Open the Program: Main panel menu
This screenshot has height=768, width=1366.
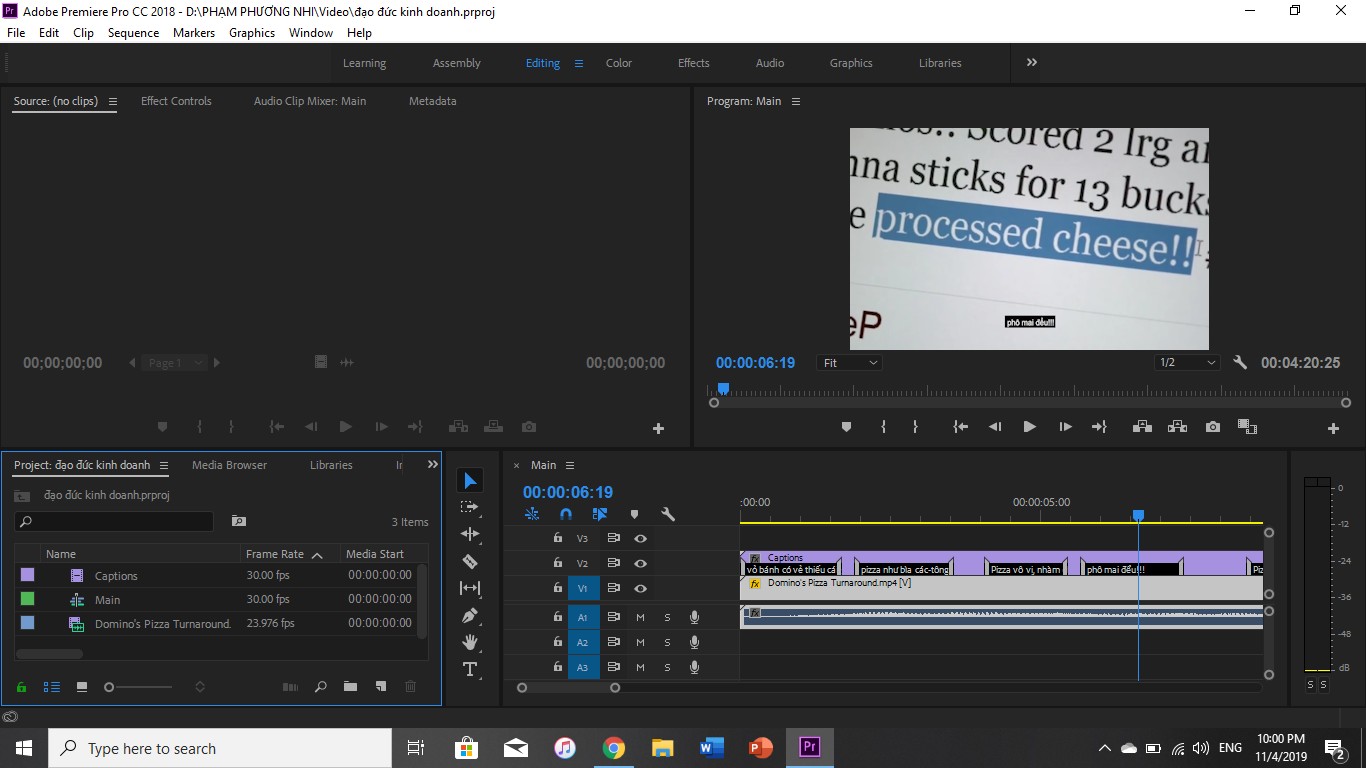tap(796, 101)
